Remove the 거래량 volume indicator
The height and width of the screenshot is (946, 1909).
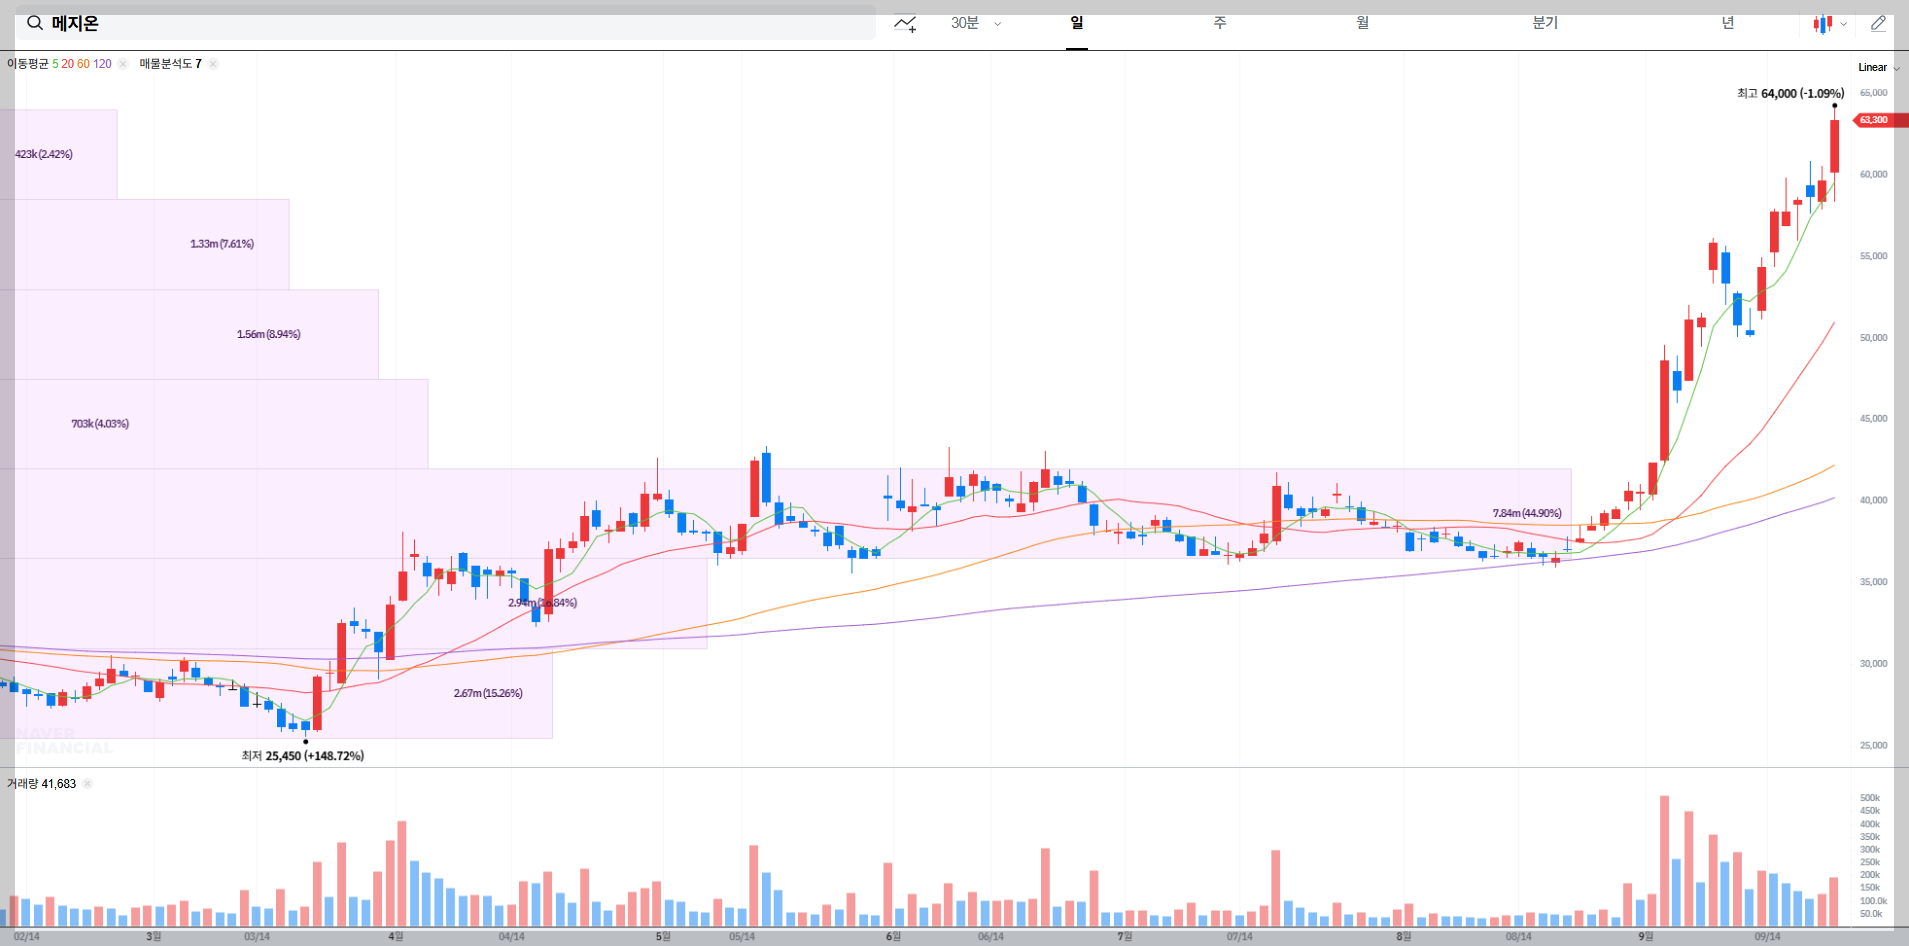pyautogui.click(x=87, y=784)
